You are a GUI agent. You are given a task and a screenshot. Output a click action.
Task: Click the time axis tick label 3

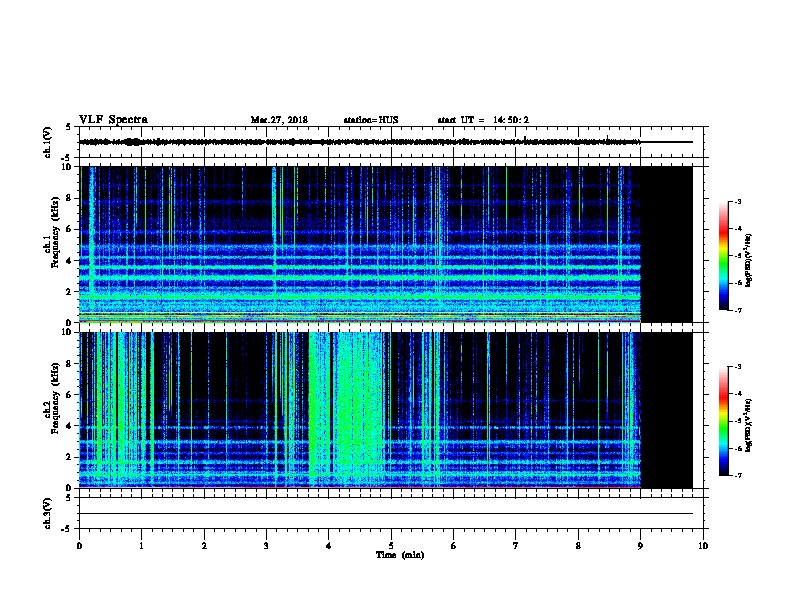click(266, 545)
